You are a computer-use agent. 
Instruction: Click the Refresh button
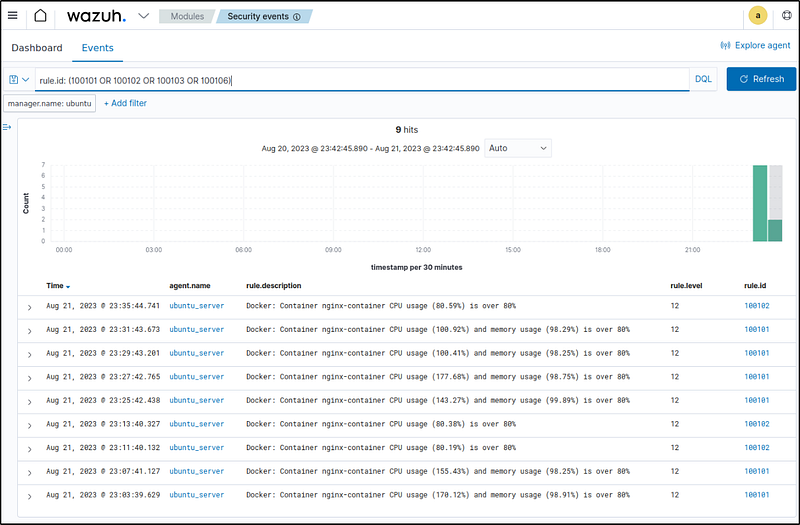[761, 80]
